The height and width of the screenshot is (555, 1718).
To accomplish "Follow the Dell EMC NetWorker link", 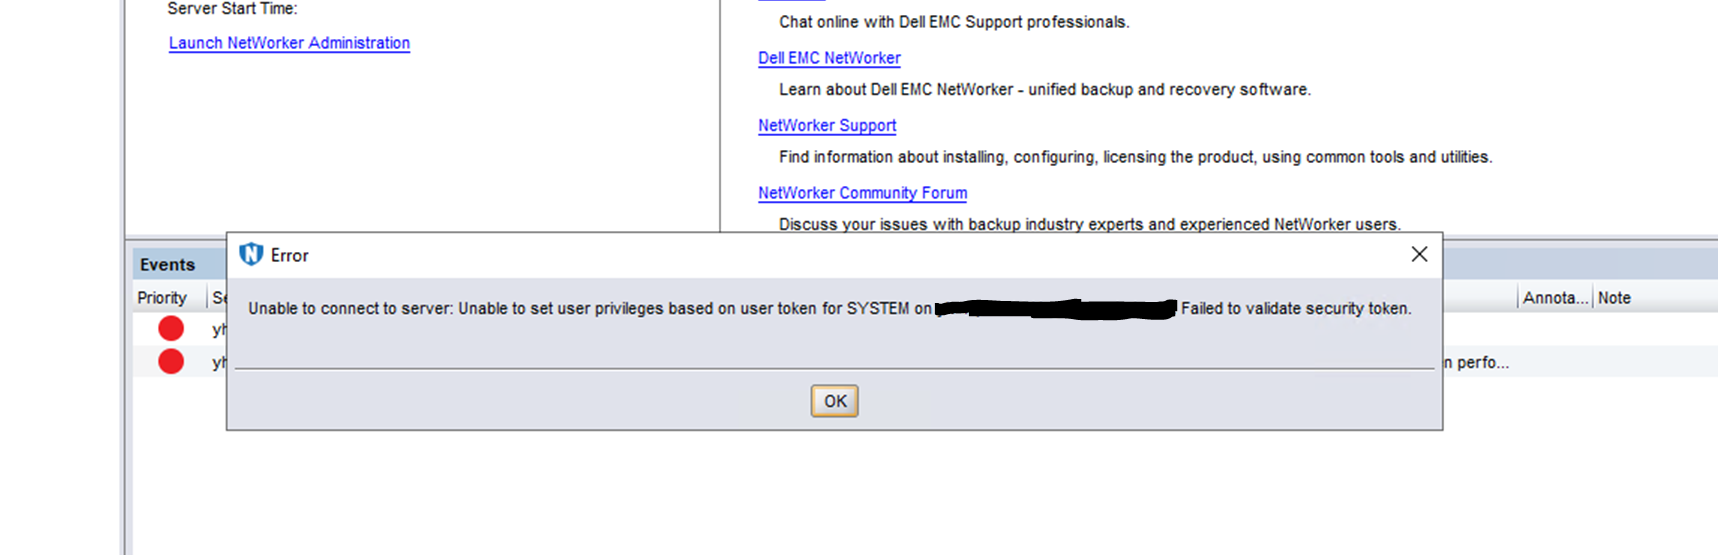I will 829,58.
